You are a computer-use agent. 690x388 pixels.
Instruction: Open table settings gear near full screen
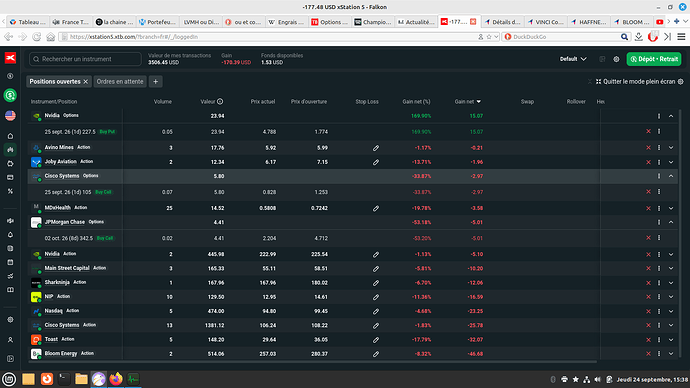680,81
